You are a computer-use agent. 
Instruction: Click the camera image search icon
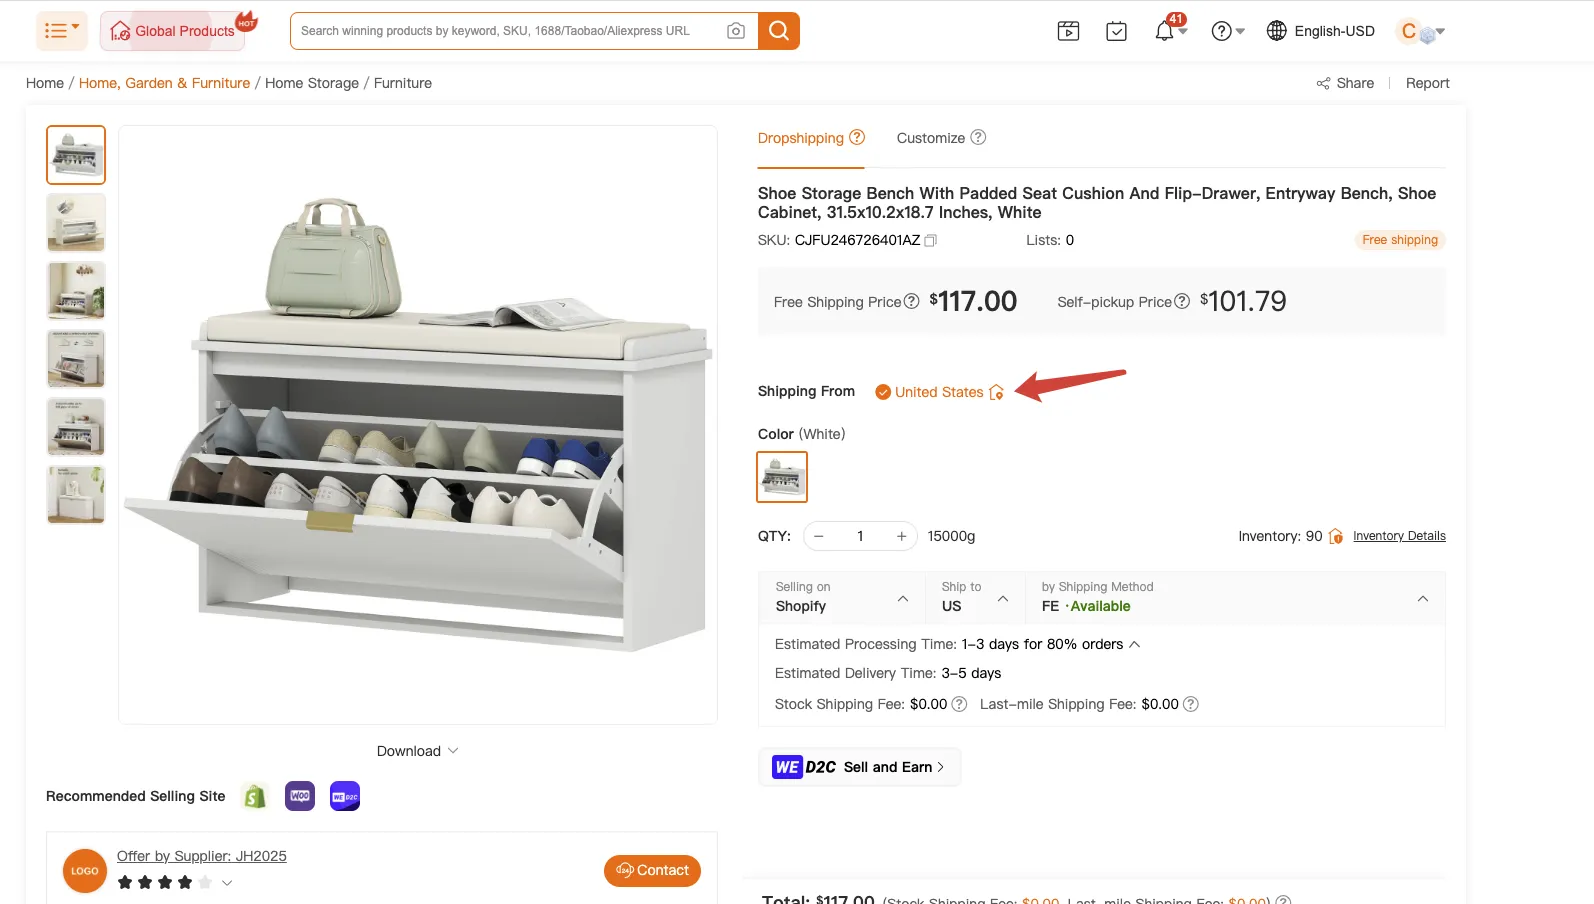tap(735, 31)
